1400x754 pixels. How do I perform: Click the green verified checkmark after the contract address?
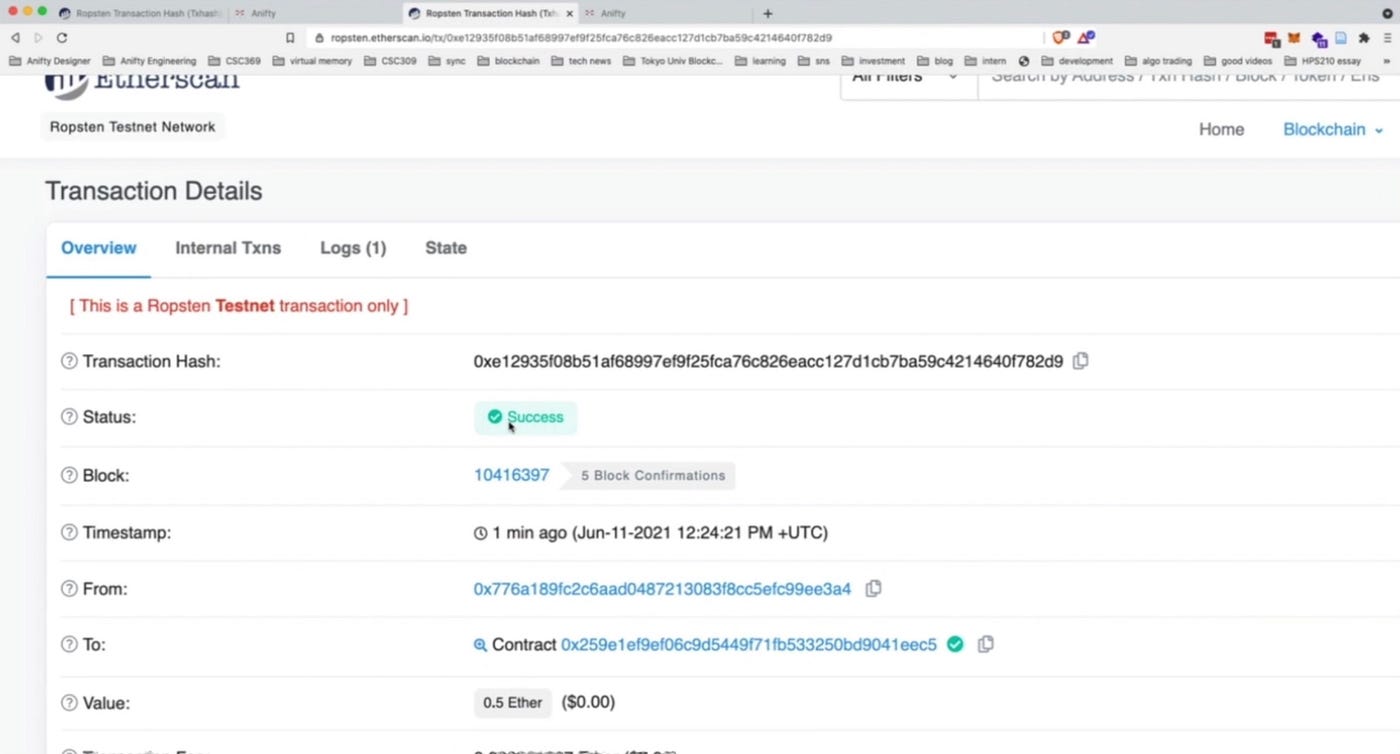(x=955, y=645)
